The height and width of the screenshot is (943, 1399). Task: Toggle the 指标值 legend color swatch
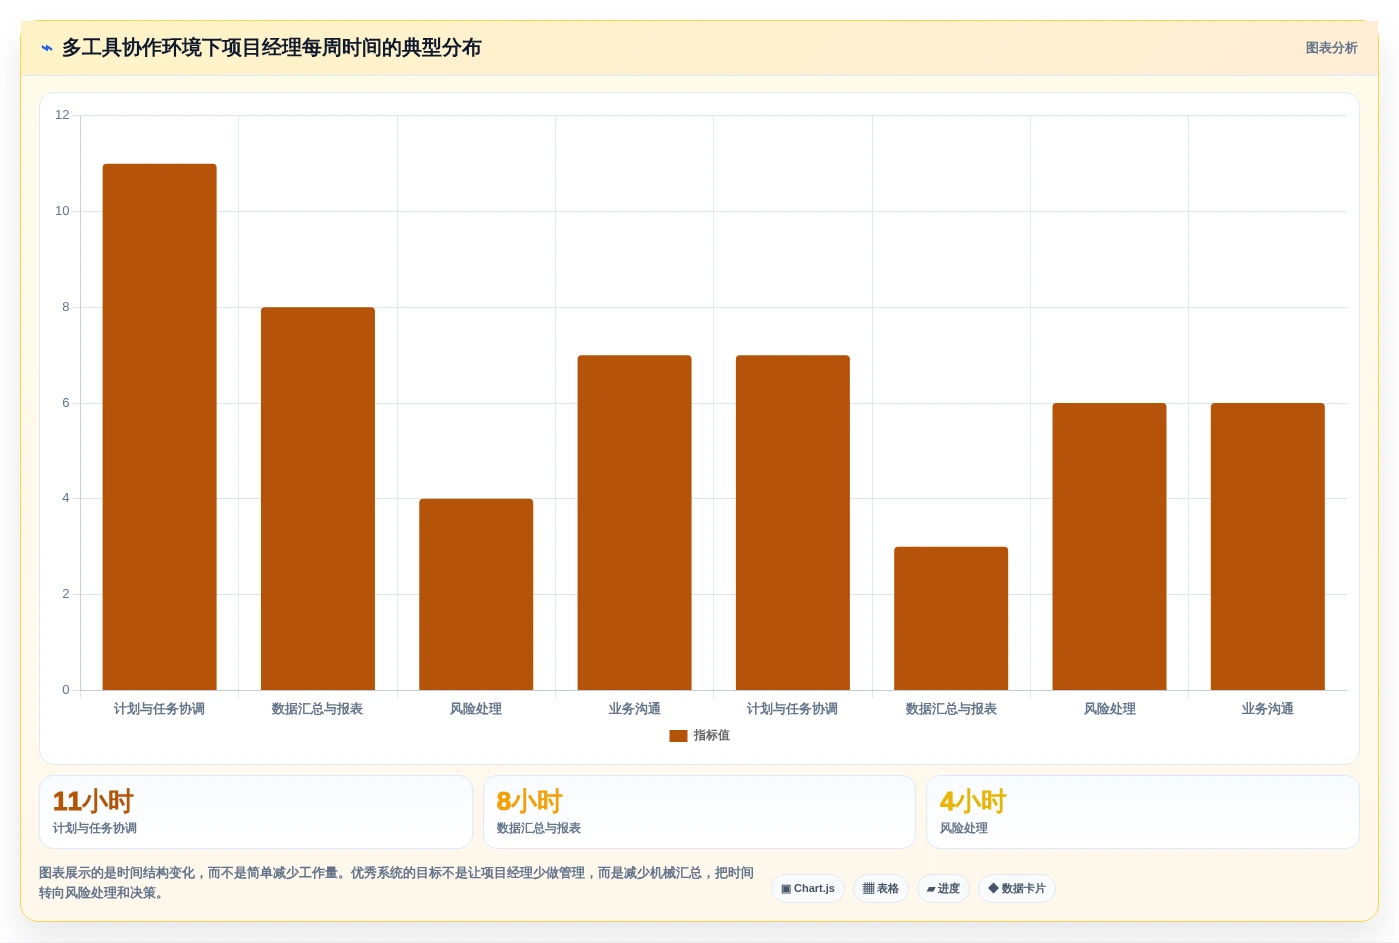pyautogui.click(x=678, y=736)
